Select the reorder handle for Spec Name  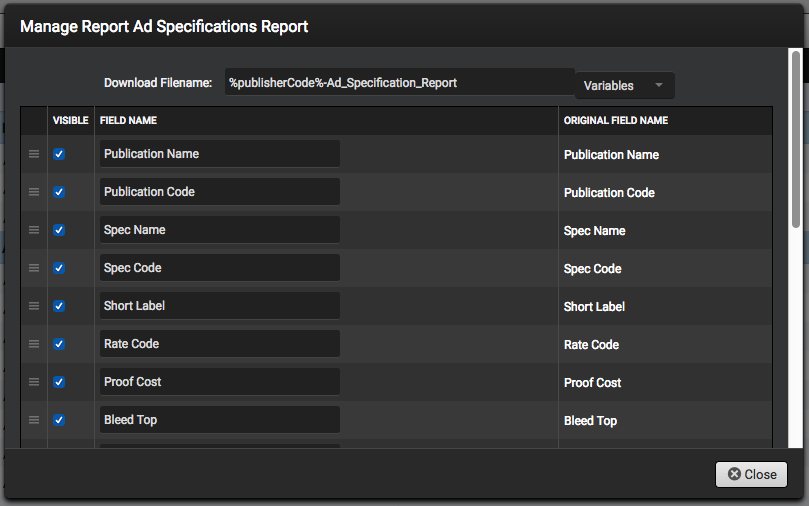click(x=34, y=230)
